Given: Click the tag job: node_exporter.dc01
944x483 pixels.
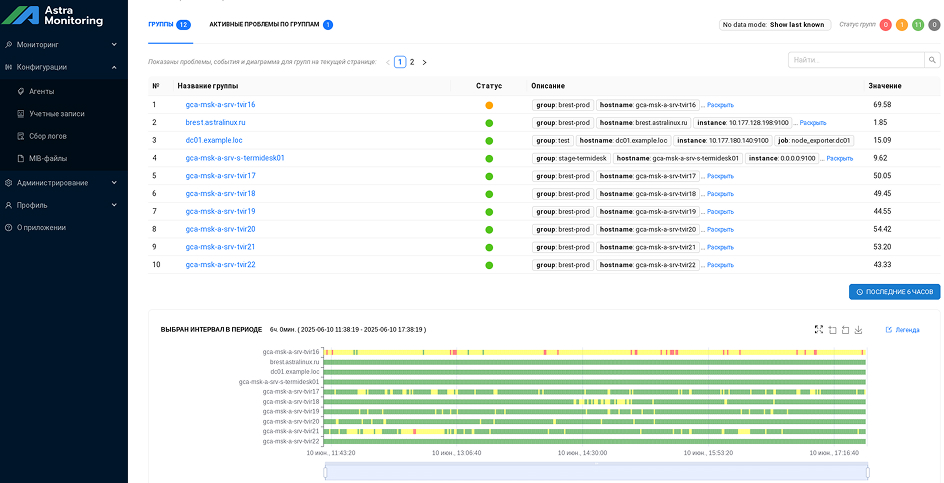Looking at the screenshot, I should click(x=815, y=140).
